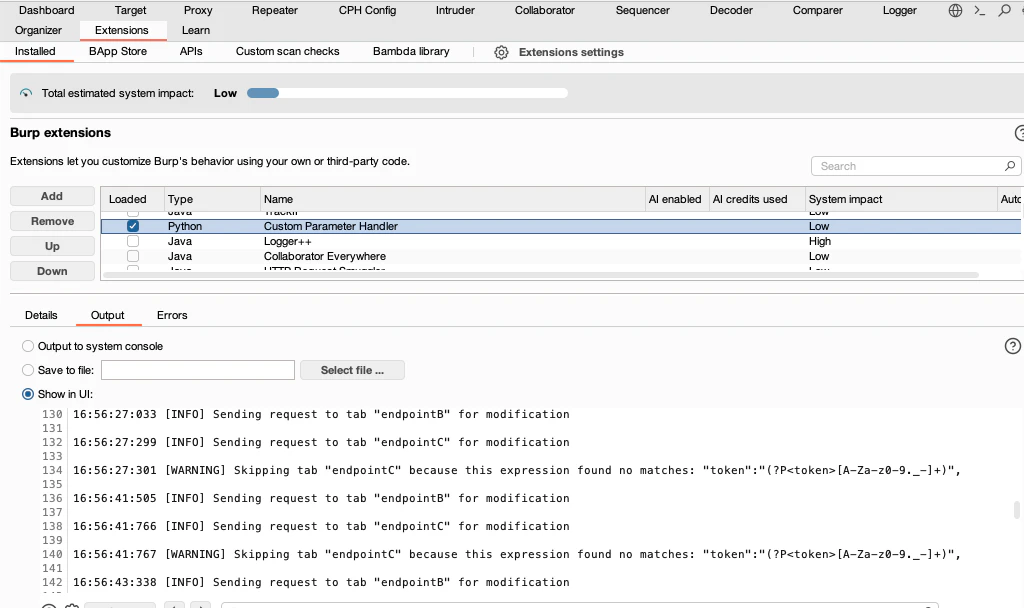Click the extensions Search input field
This screenshot has height=608, width=1024.
pyautogui.click(x=916, y=166)
